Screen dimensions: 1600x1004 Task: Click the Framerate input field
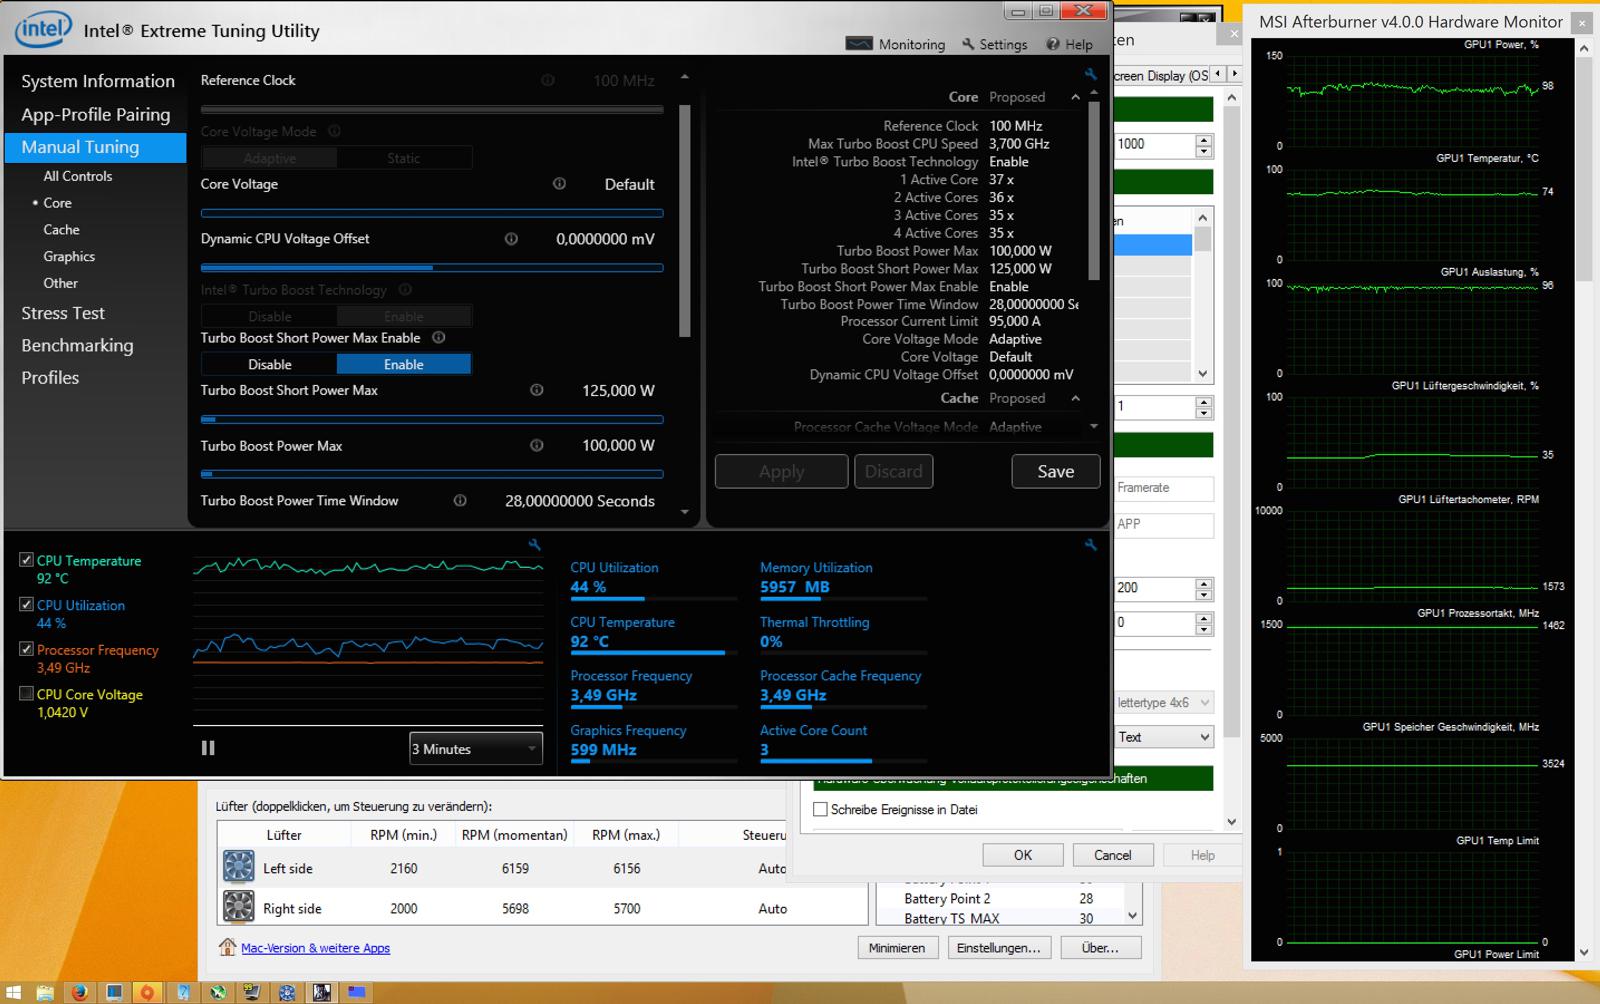click(x=1164, y=488)
